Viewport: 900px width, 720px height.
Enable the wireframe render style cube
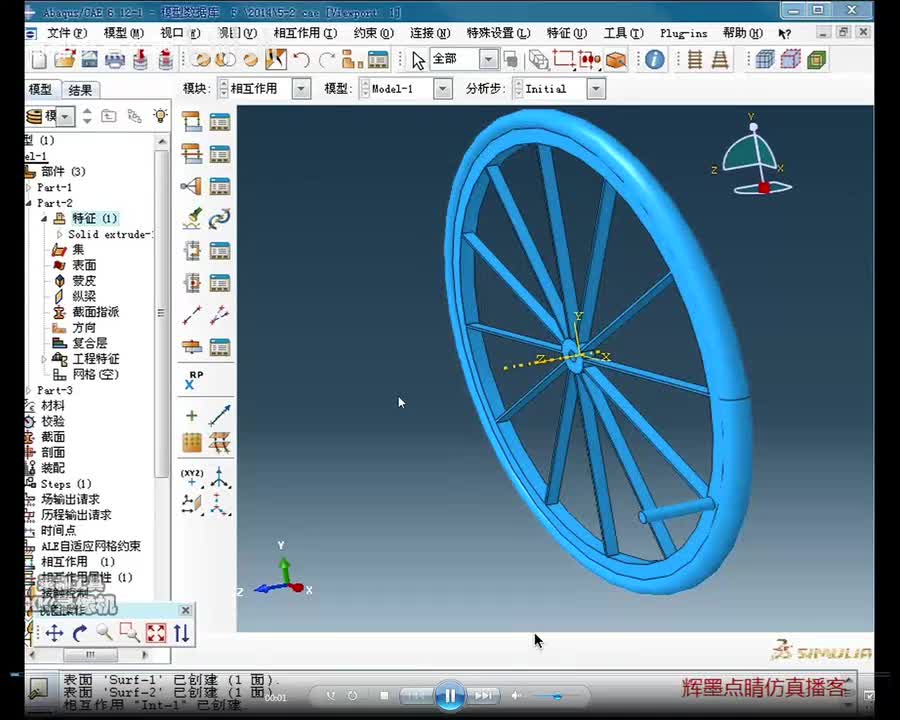pyautogui.click(x=765, y=60)
